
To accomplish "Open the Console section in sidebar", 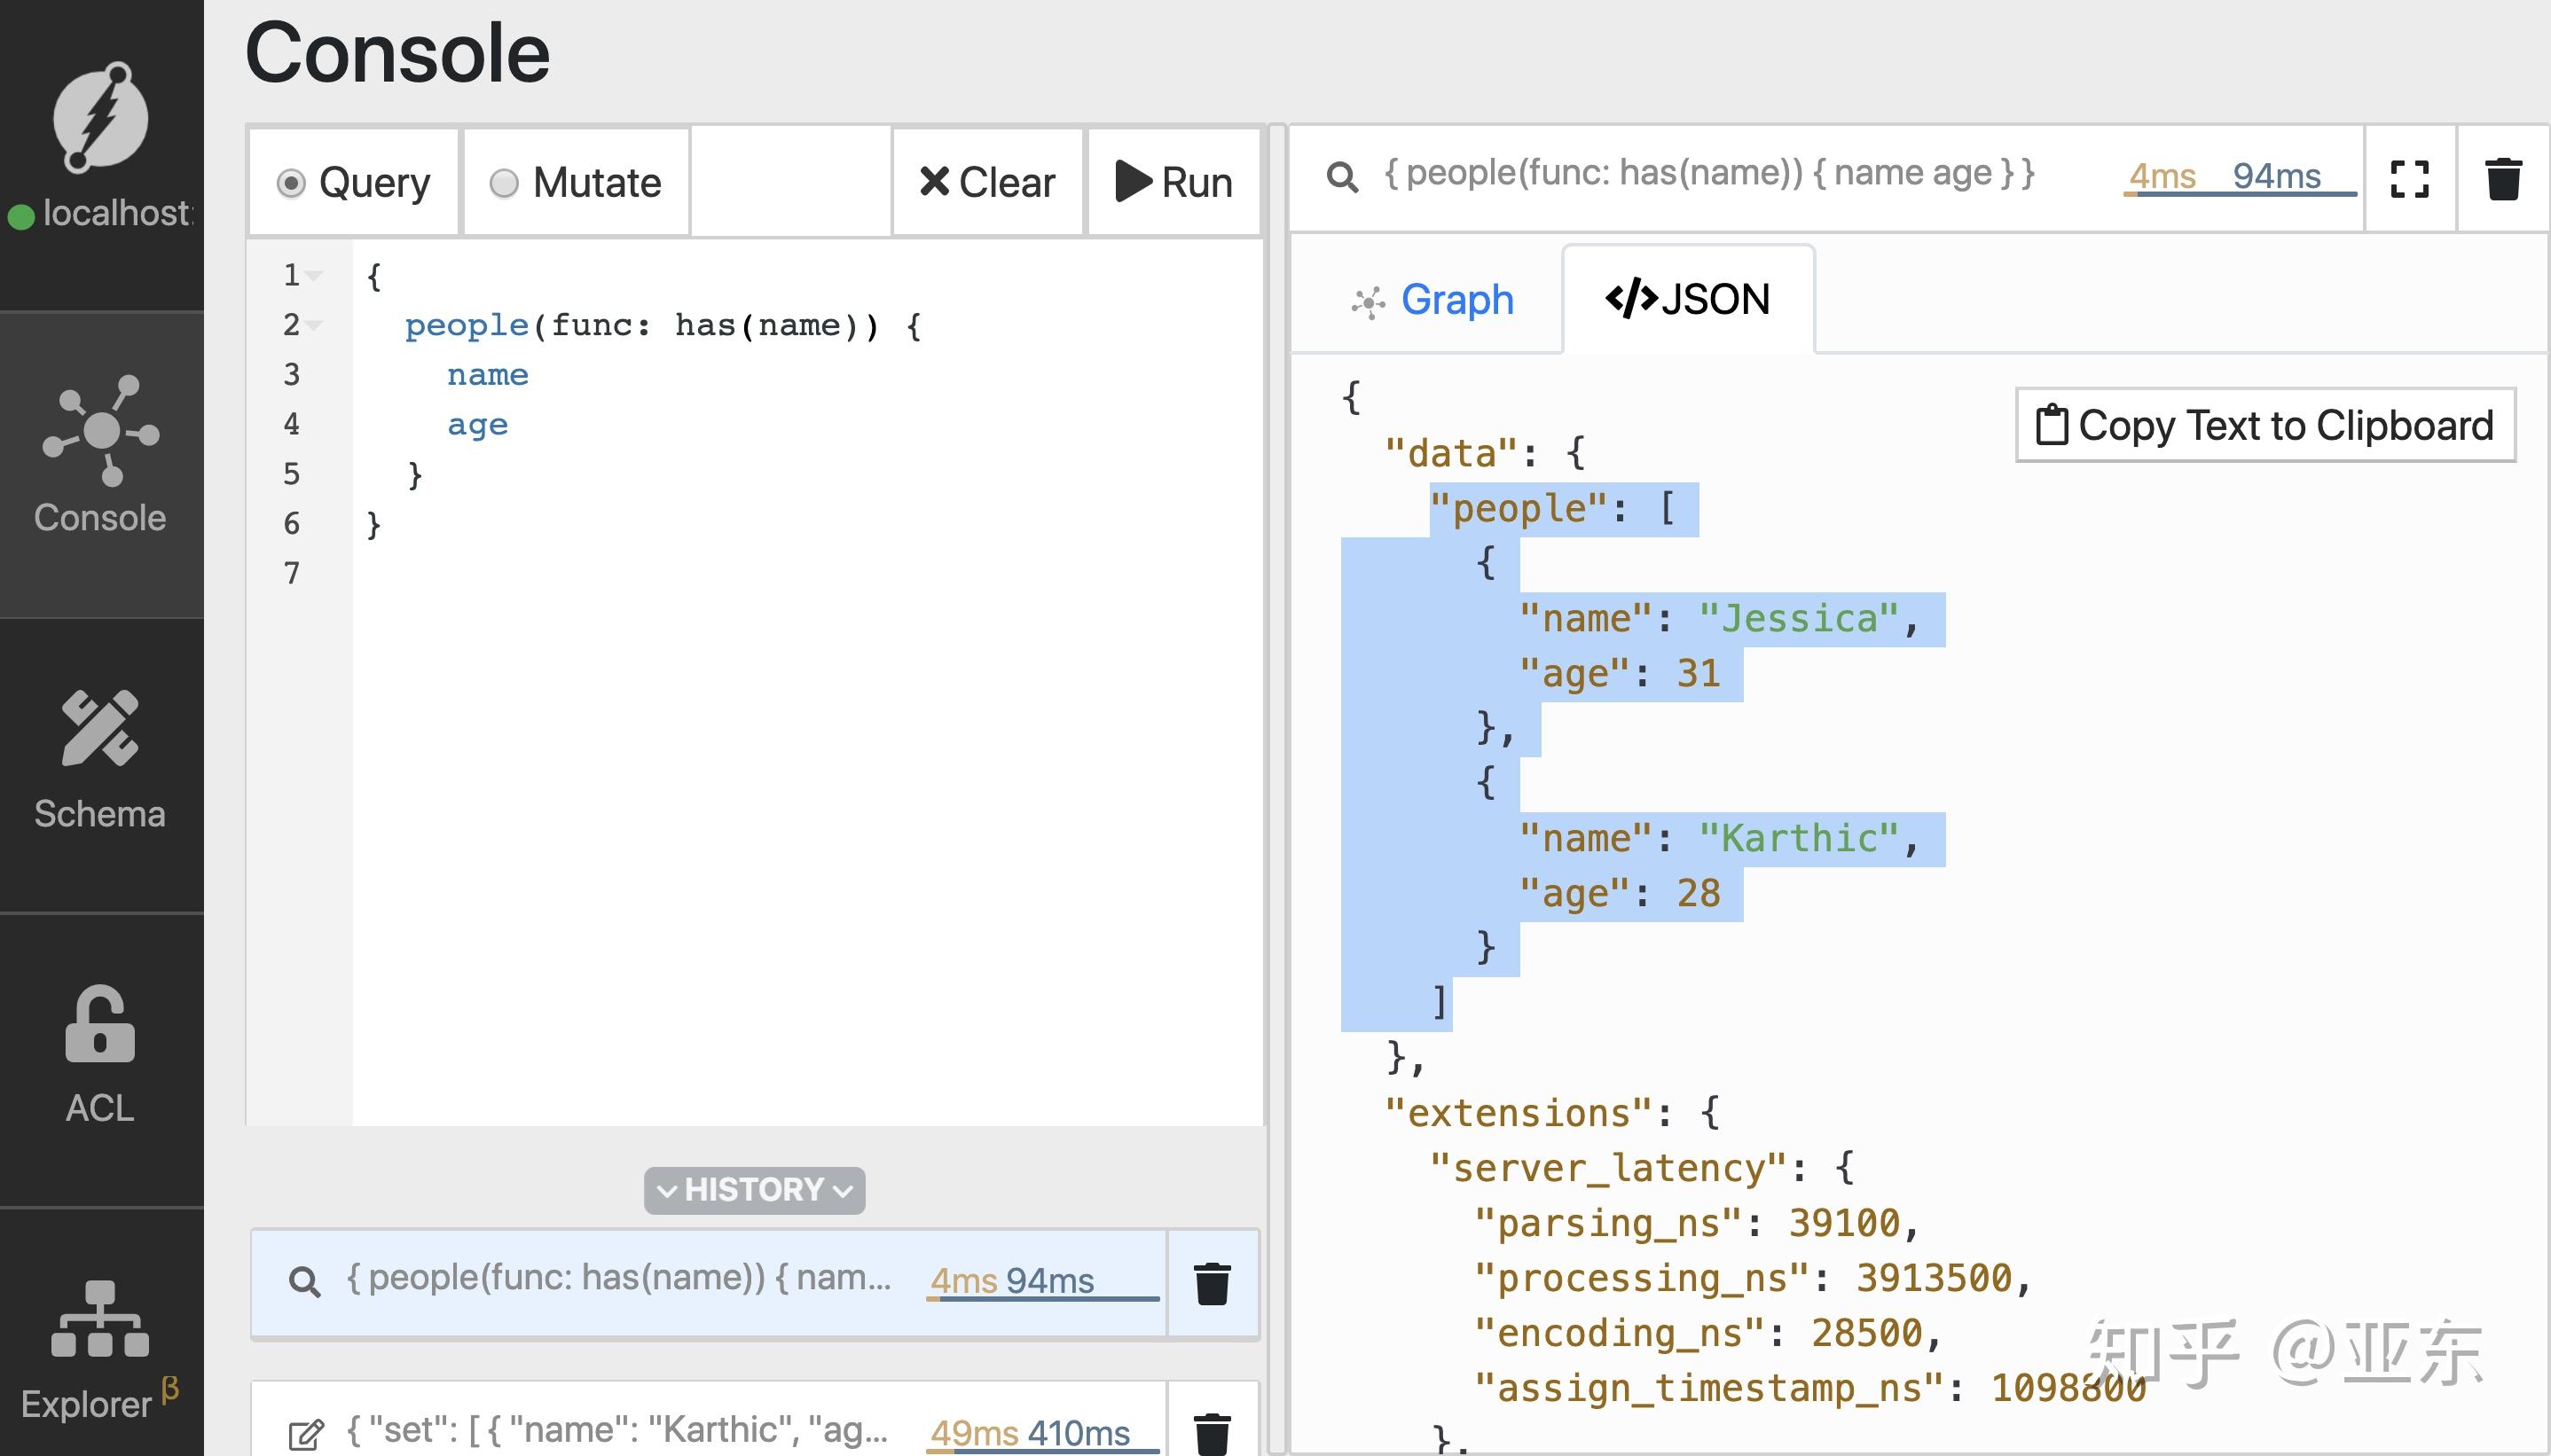I will coord(100,458).
